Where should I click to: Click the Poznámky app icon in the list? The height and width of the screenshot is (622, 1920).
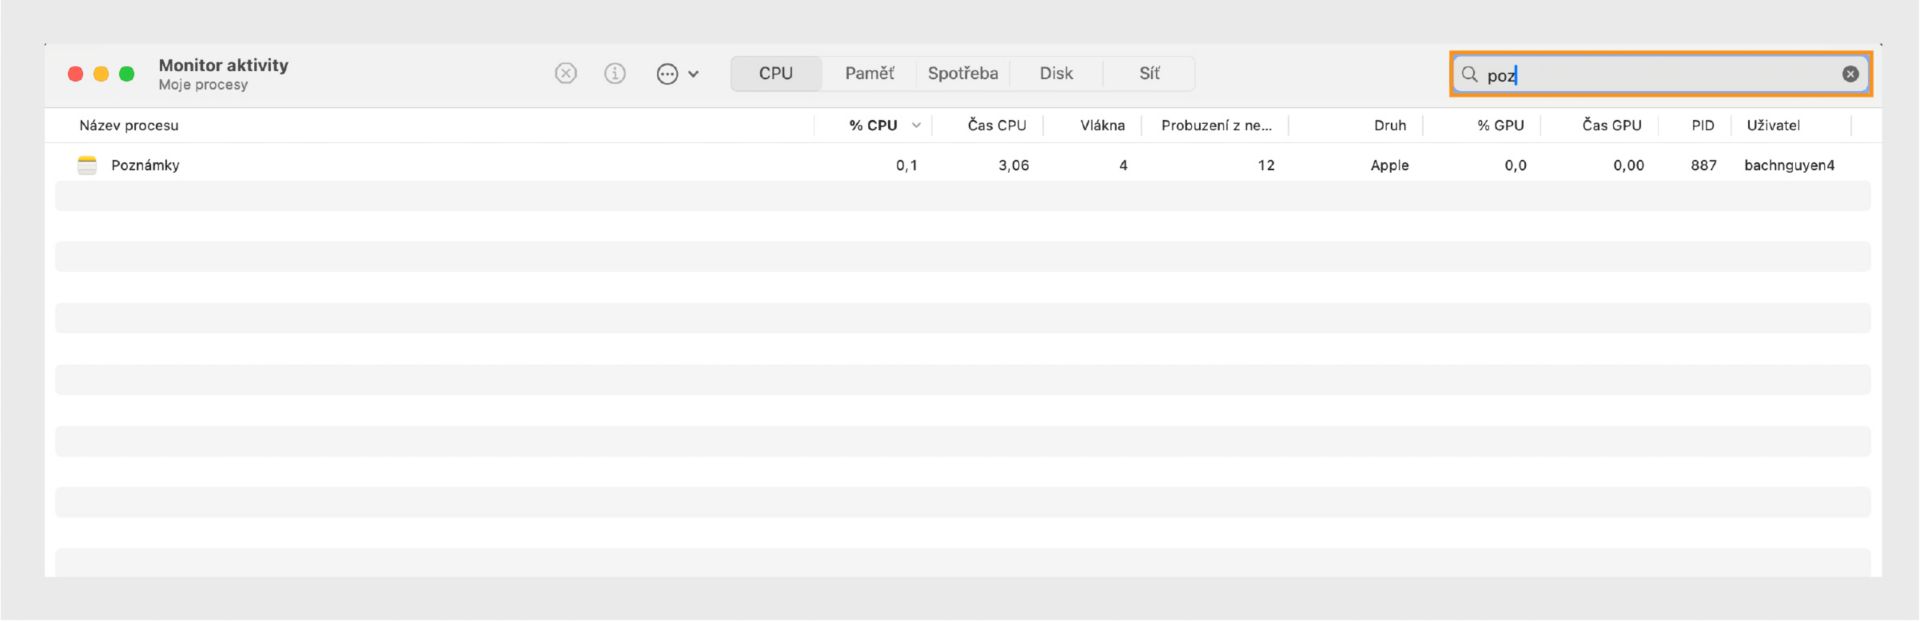87,165
